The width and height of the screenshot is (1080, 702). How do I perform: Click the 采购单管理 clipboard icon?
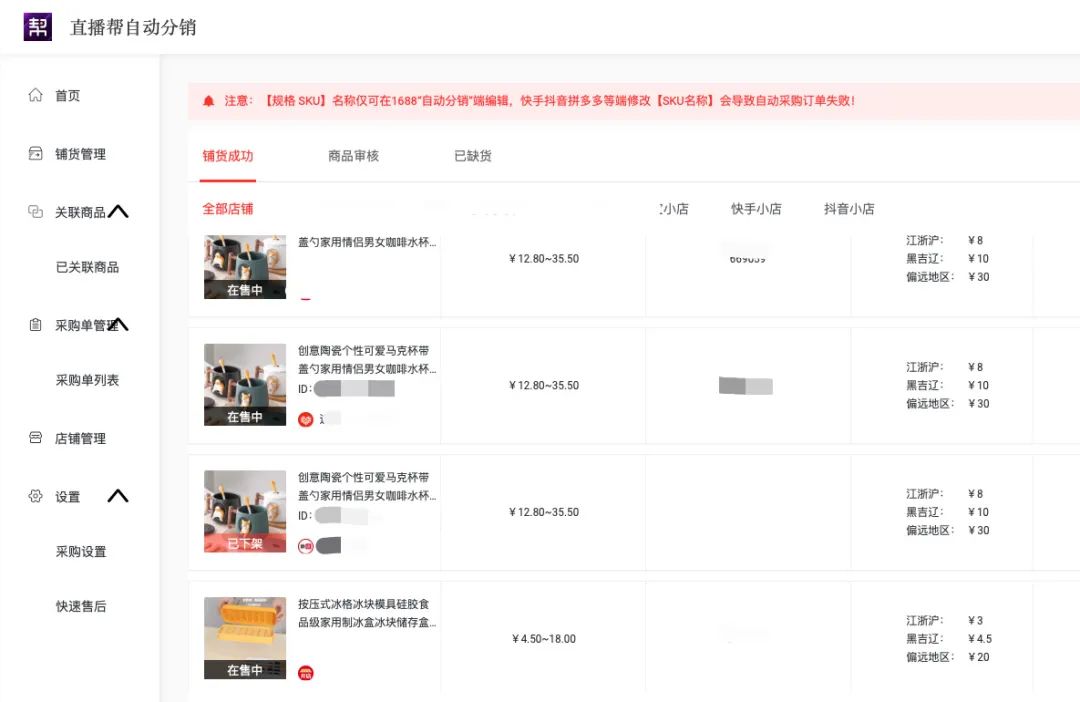(x=33, y=324)
